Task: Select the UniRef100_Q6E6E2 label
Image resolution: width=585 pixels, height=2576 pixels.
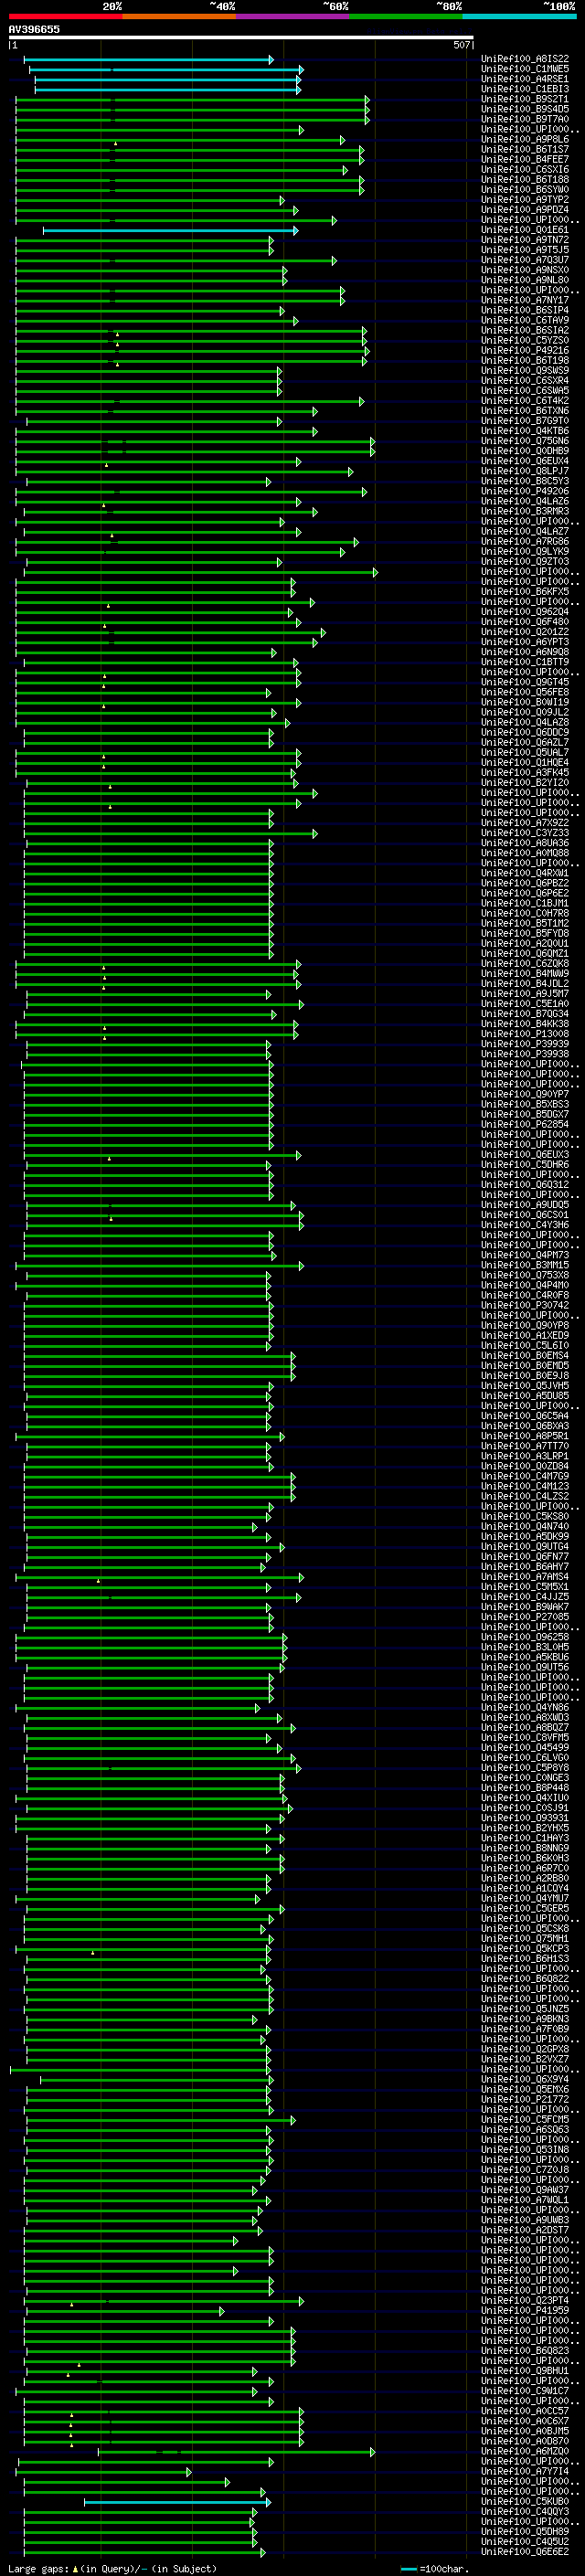Action: coord(525,2553)
